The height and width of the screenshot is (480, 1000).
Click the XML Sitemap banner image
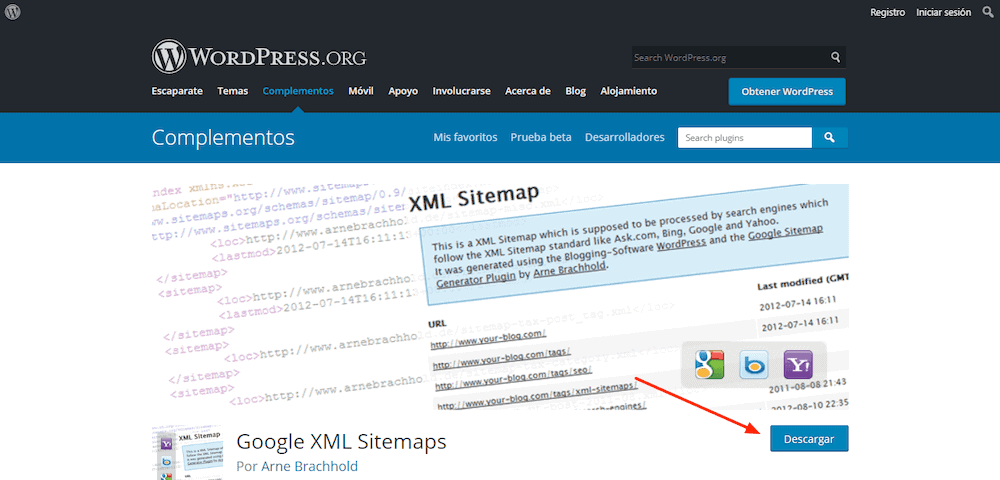point(500,296)
